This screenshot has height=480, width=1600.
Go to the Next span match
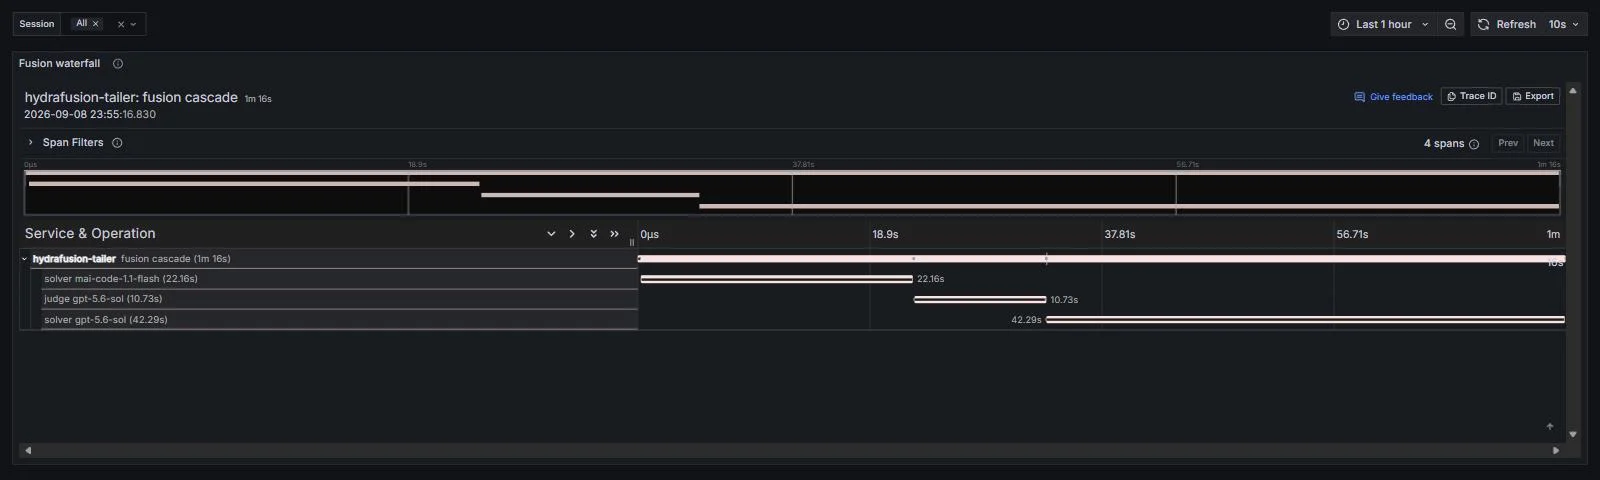[1544, 143]
